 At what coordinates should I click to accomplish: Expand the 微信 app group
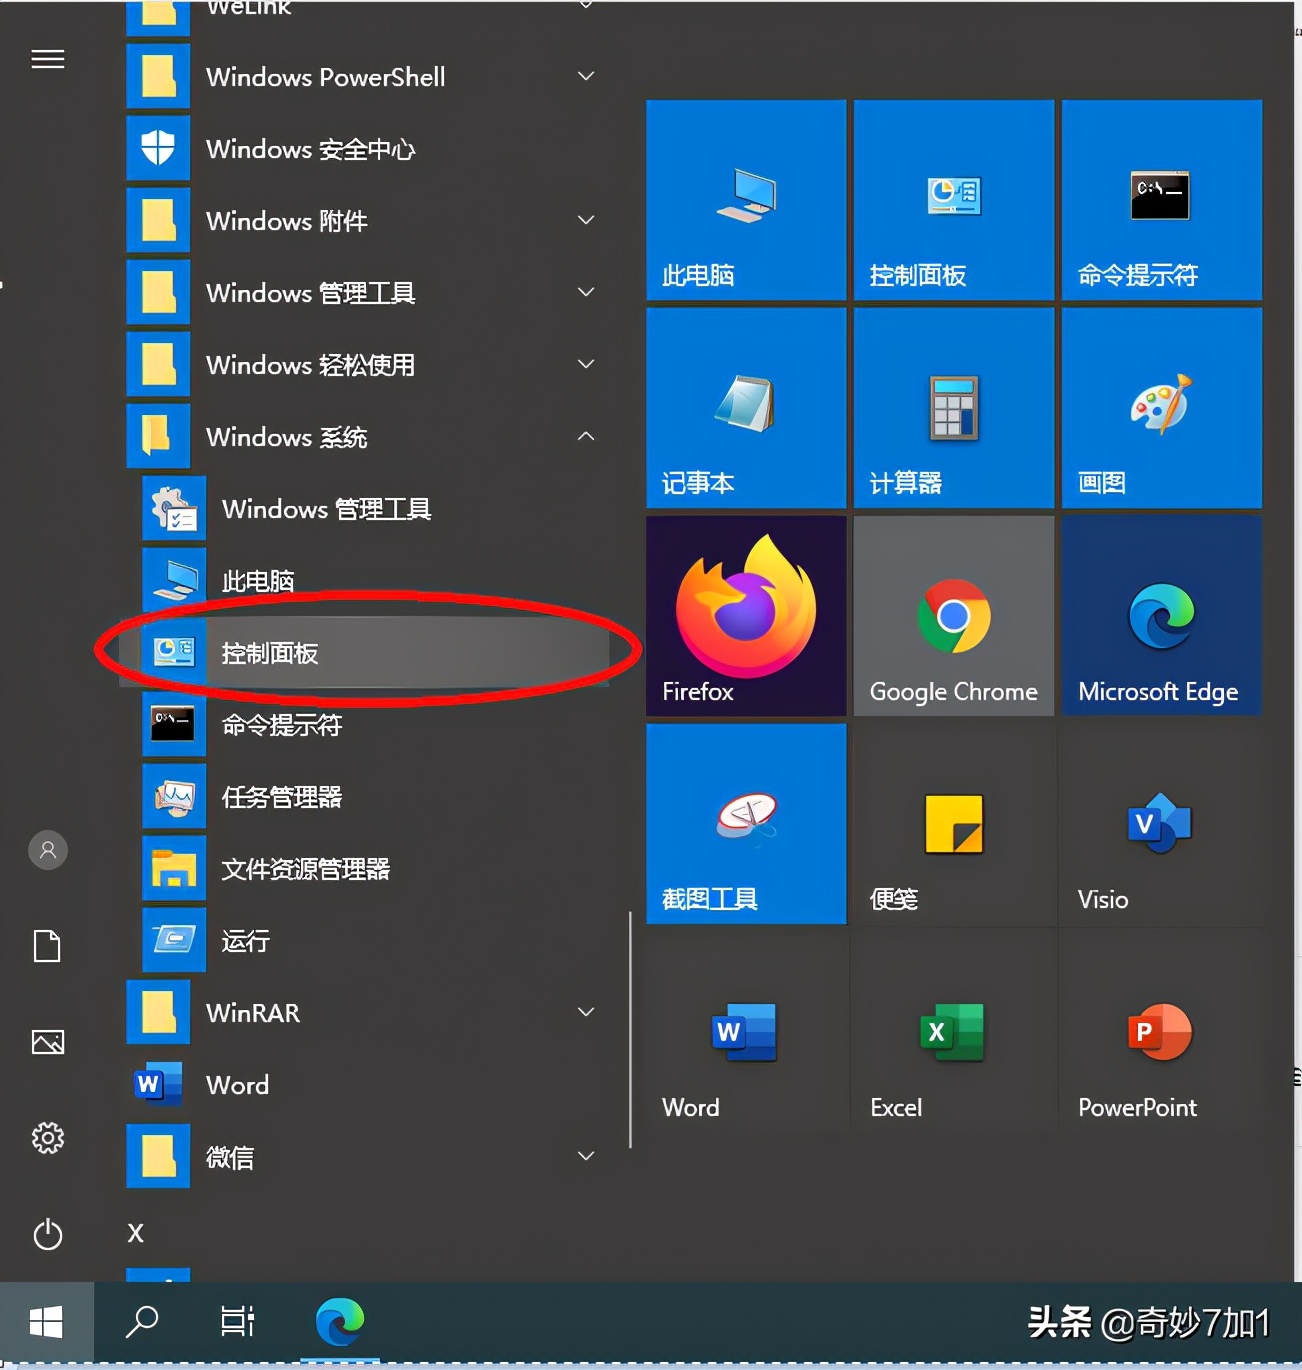tap(585, 1156)
